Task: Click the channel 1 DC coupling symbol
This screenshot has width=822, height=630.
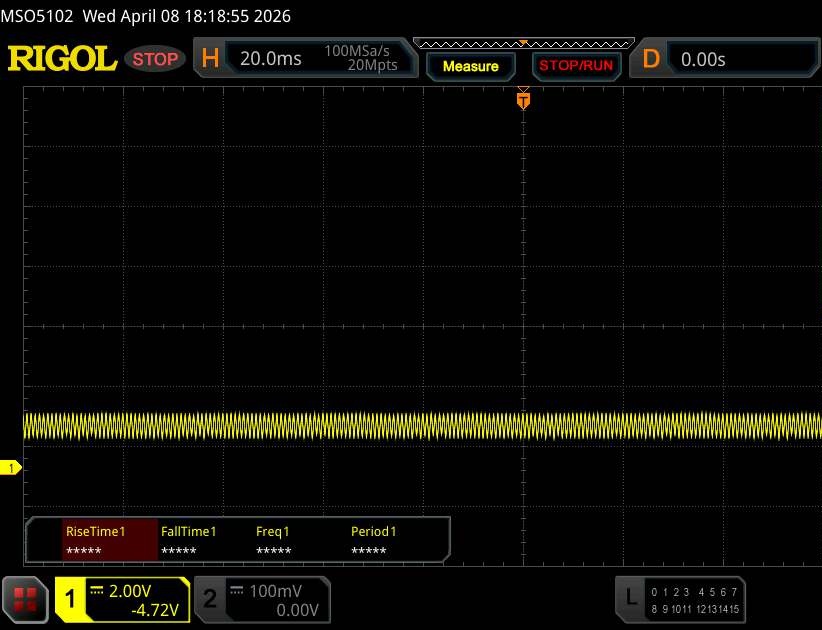Action: tap(97, 590)
